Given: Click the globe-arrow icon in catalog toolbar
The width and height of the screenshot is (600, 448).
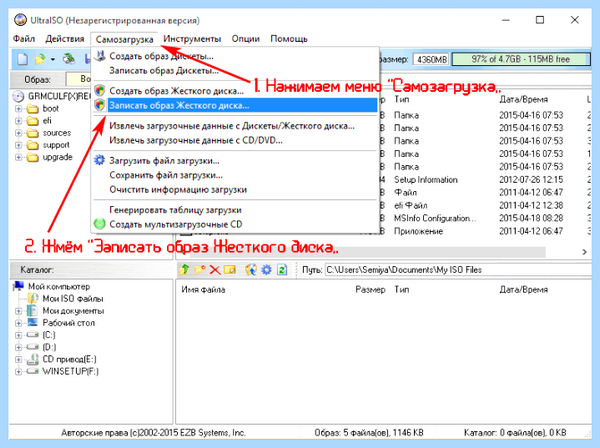Looking at the screenshot, I should tap(251, 270).
